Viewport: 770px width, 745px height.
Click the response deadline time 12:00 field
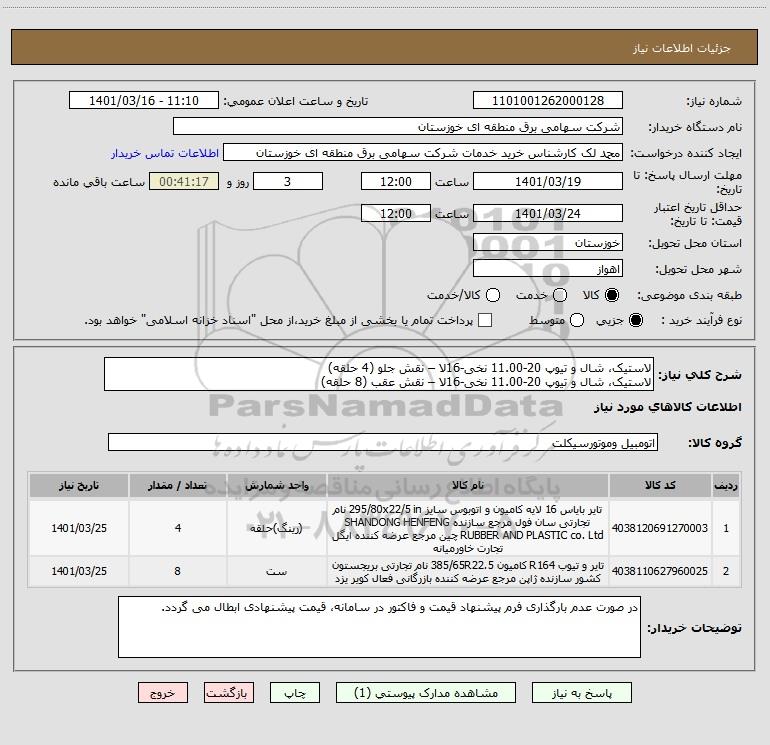coord(396,182)
